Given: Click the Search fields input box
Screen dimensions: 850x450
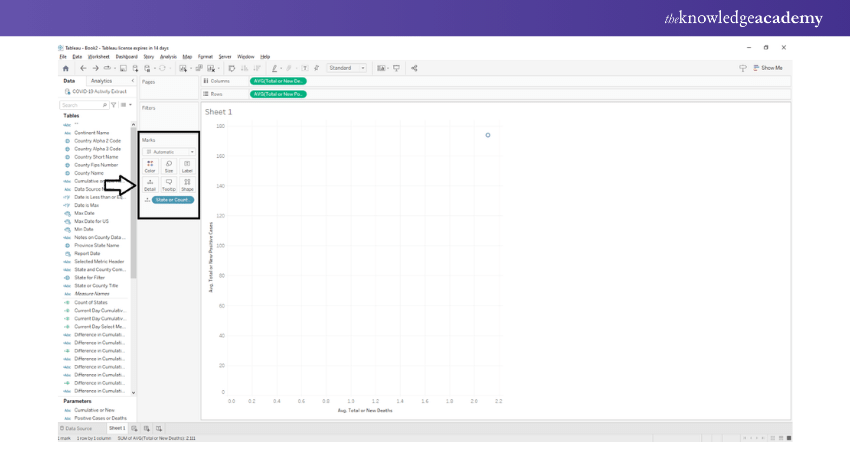Looking at the screenshot, I should [82, 105].
